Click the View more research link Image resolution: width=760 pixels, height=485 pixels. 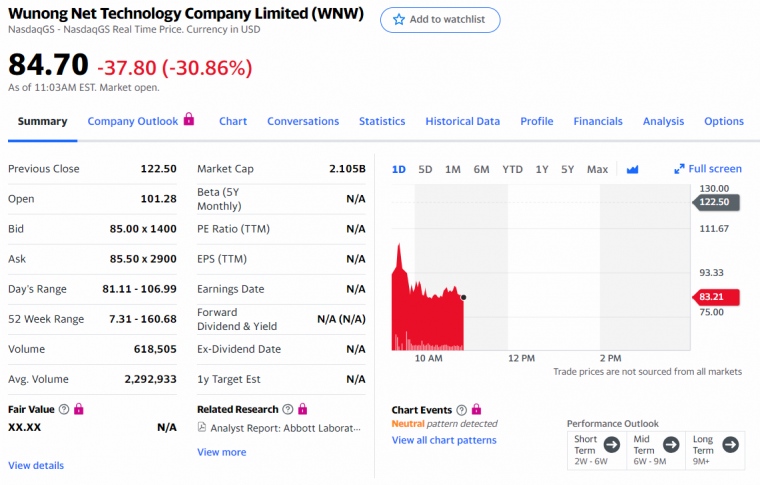pyautogui.click(x=222, y=452)
